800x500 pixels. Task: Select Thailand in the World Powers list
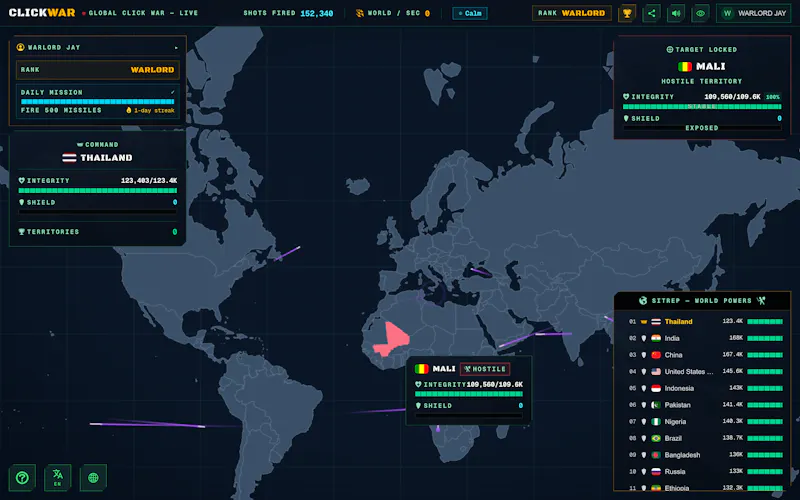[x=702, y=321]
